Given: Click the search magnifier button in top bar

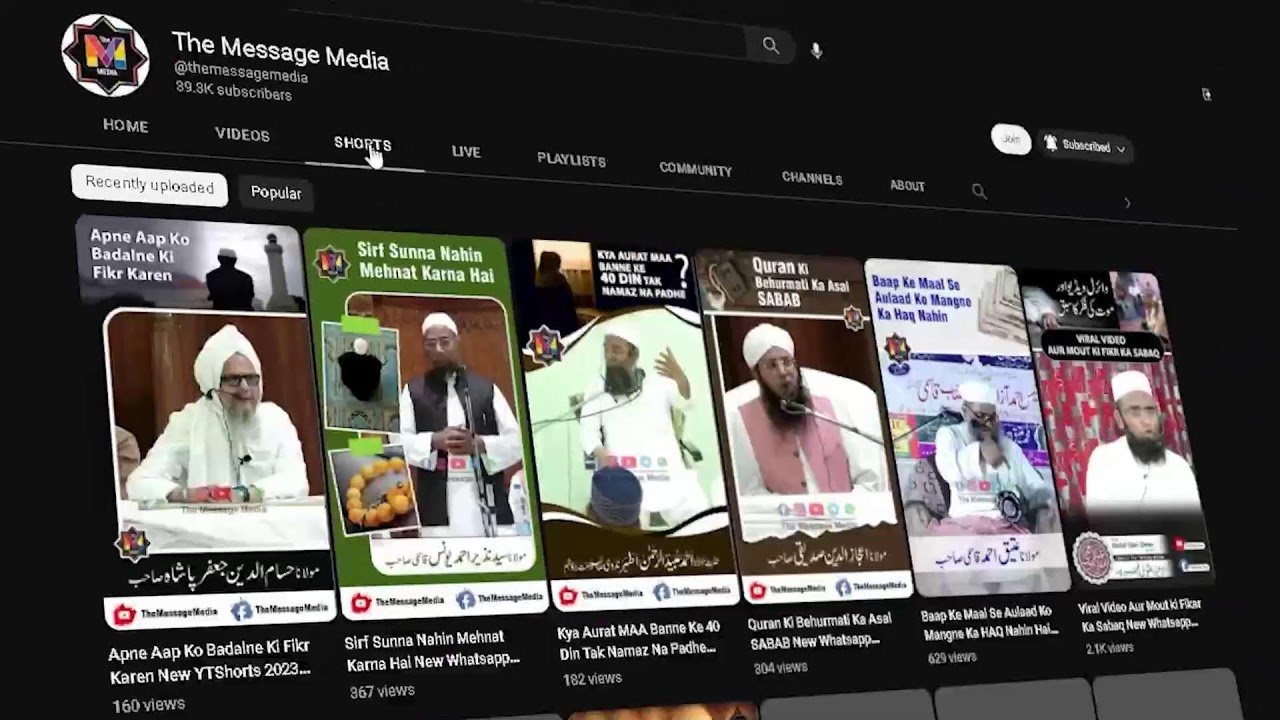Looking at the screenshot, I should tap(770, 45).
